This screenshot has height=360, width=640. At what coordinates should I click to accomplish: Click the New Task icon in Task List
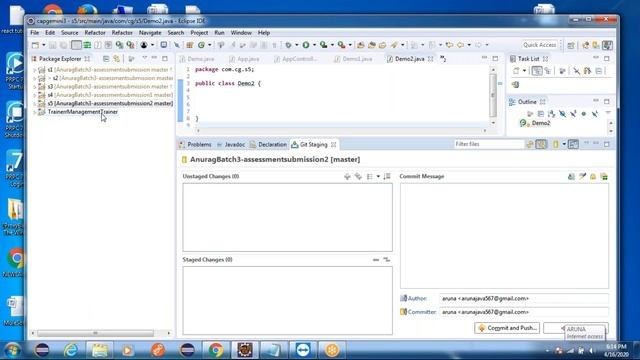point(516,71)
